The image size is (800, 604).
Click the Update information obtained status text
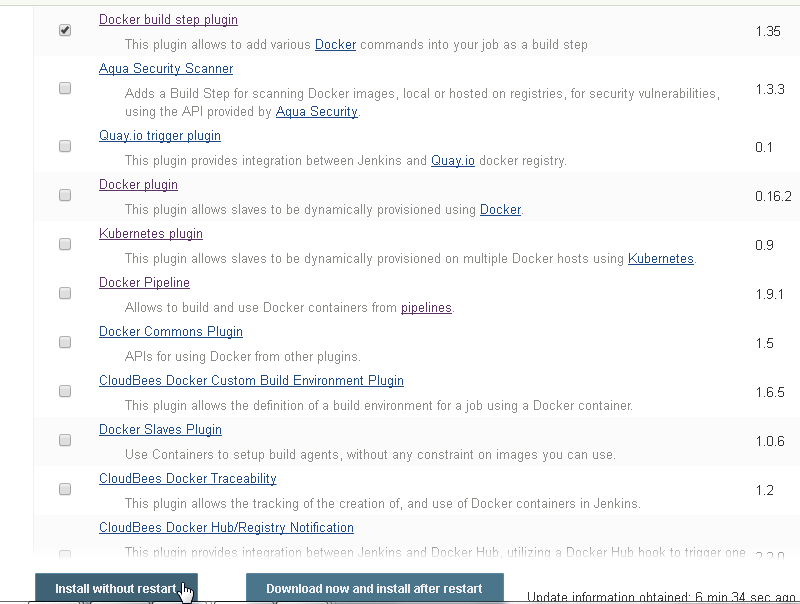tap(661, 597)
